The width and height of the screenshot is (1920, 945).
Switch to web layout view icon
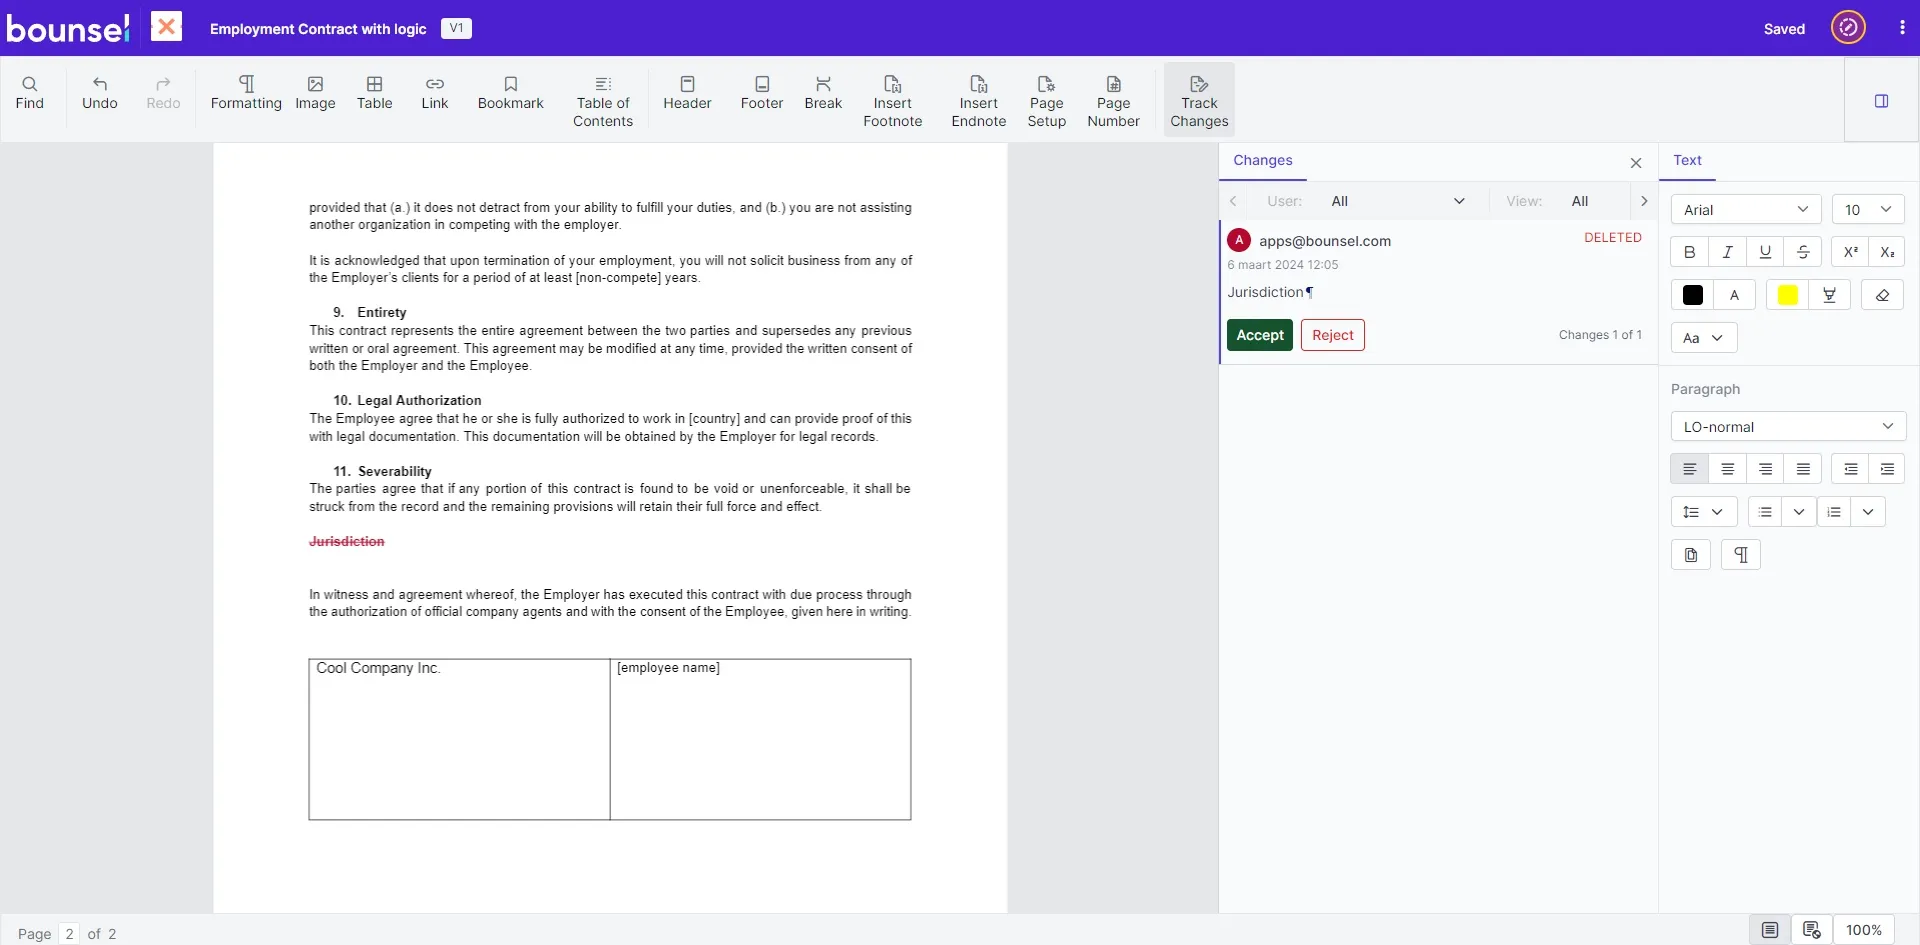pos(1811,930)
